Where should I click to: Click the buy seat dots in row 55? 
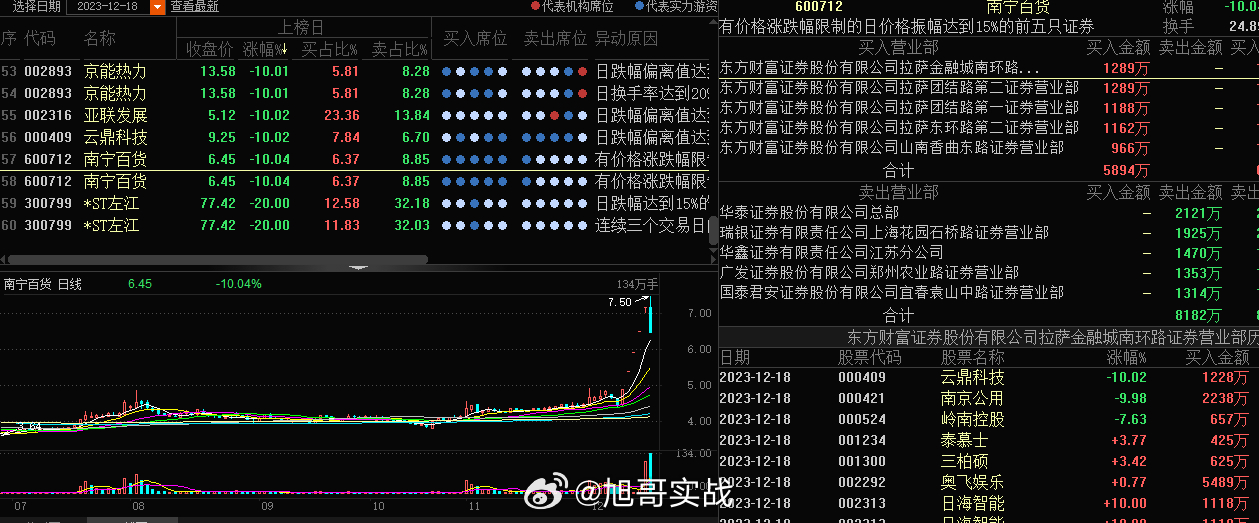pos(474,115)
